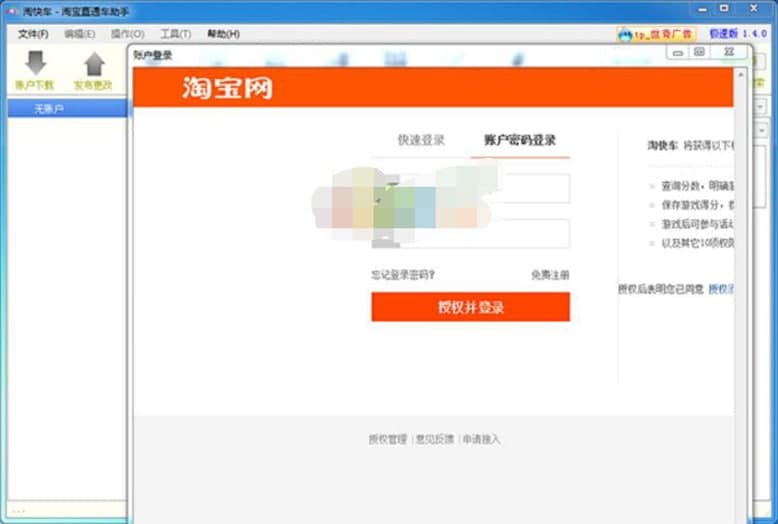The height and width of the screenshot is (524, 778).
Task: Click the 申请接入 footer link
Action: click(x=481, y=439)
